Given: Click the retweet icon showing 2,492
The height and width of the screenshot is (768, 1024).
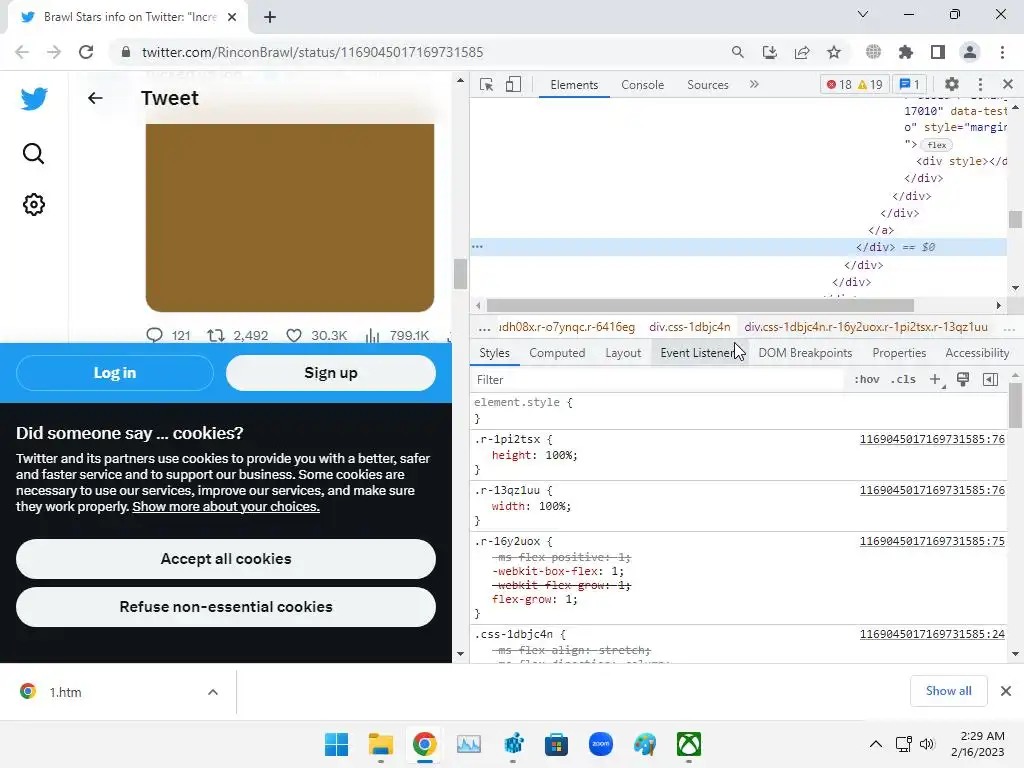Looking at the screenshot, I should coord(216,335).
